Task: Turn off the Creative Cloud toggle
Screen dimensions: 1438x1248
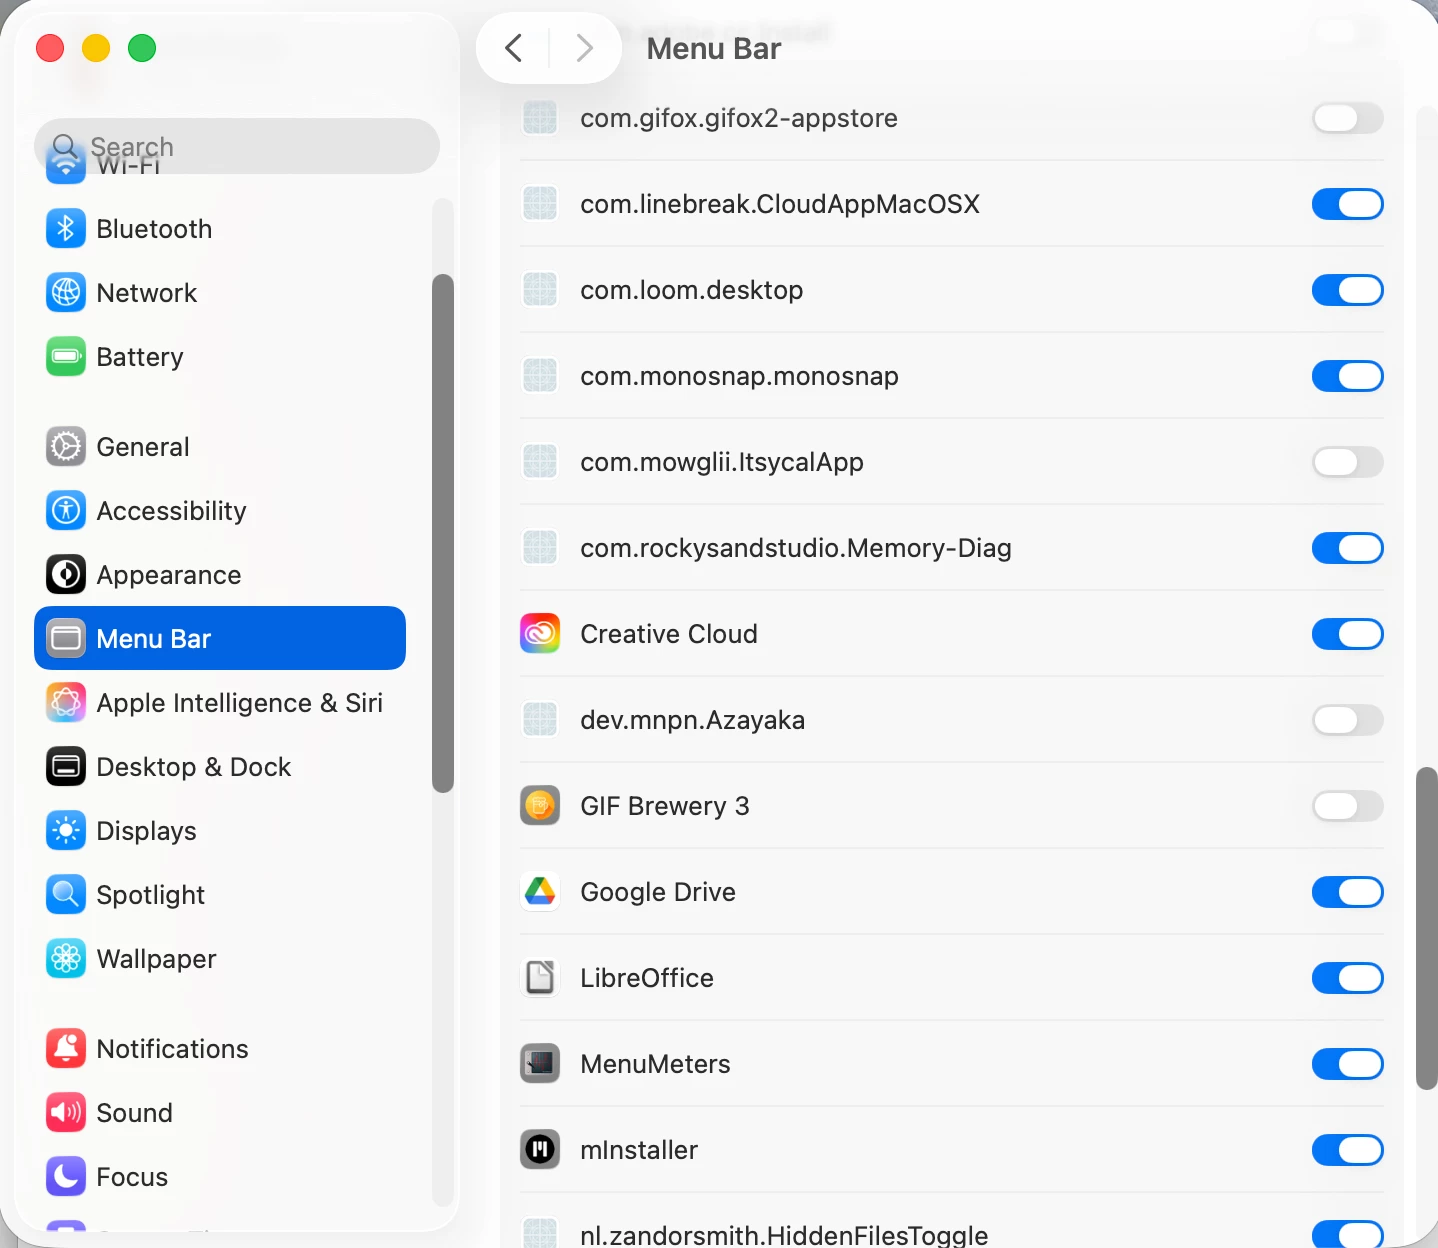Action: pos(1348,634)
